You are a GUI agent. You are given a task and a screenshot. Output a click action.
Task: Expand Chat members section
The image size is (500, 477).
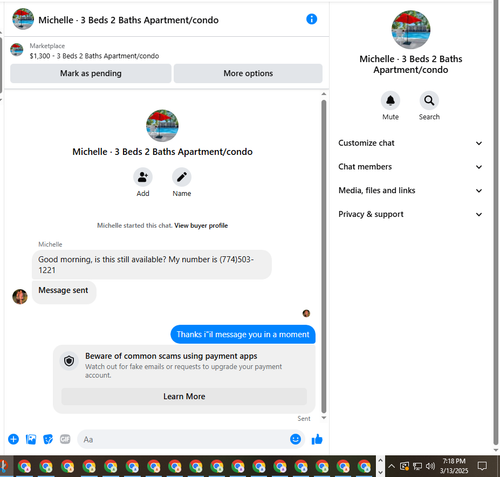(x=410, y=167)
